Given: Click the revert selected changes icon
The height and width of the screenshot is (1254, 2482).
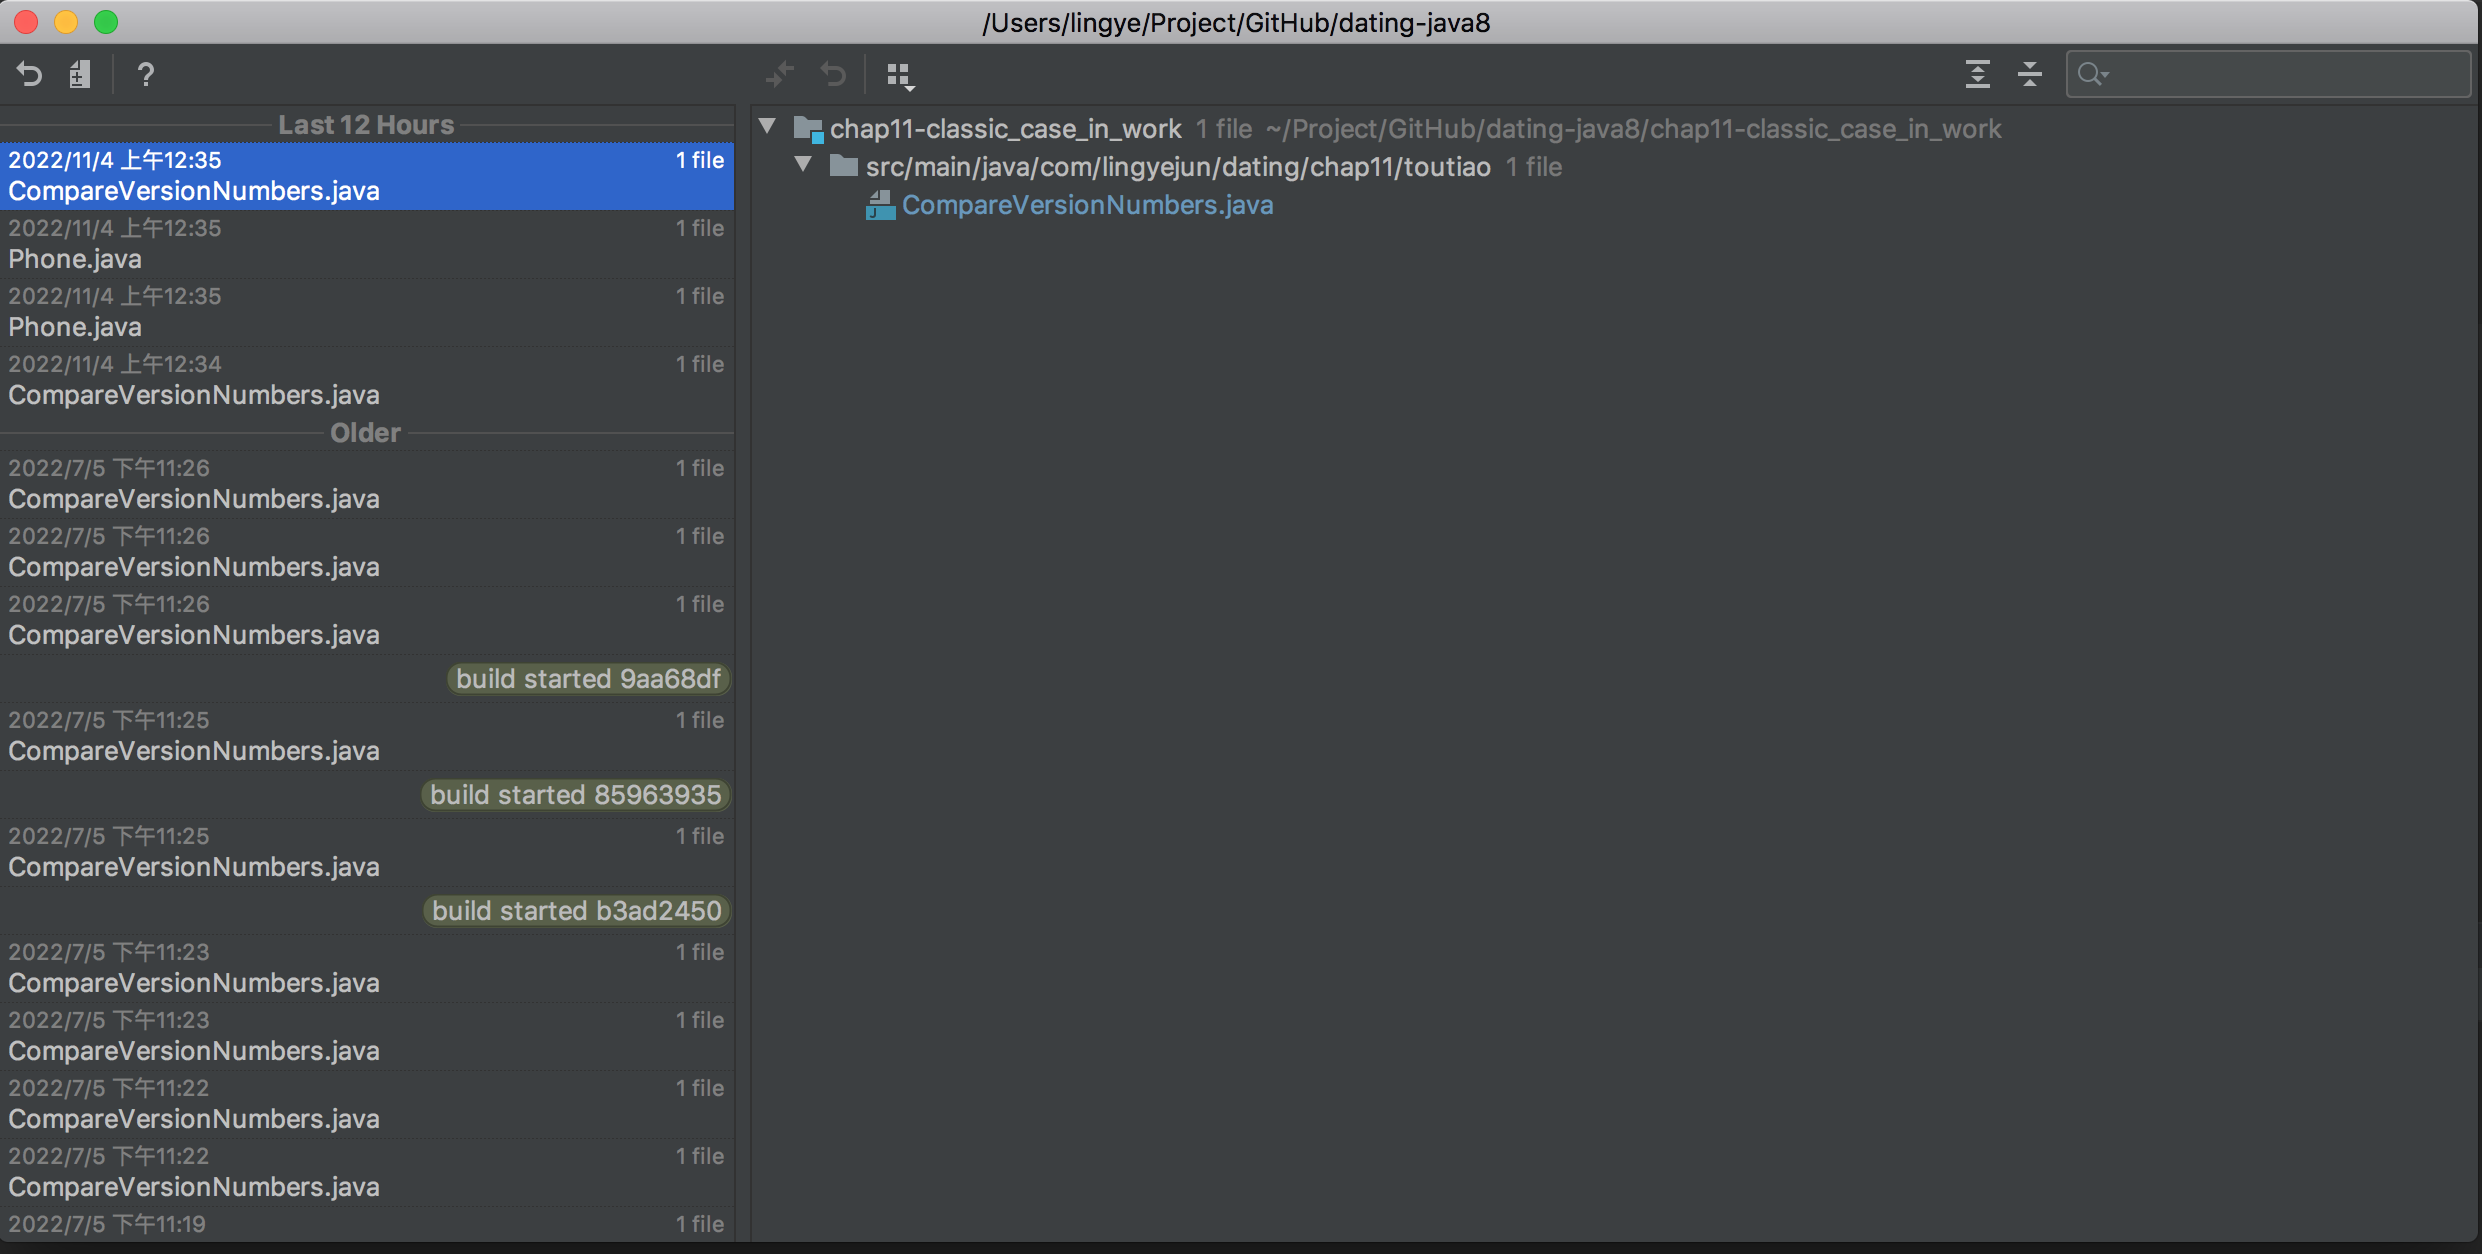Looking at the screenshot, I should 833,75.
